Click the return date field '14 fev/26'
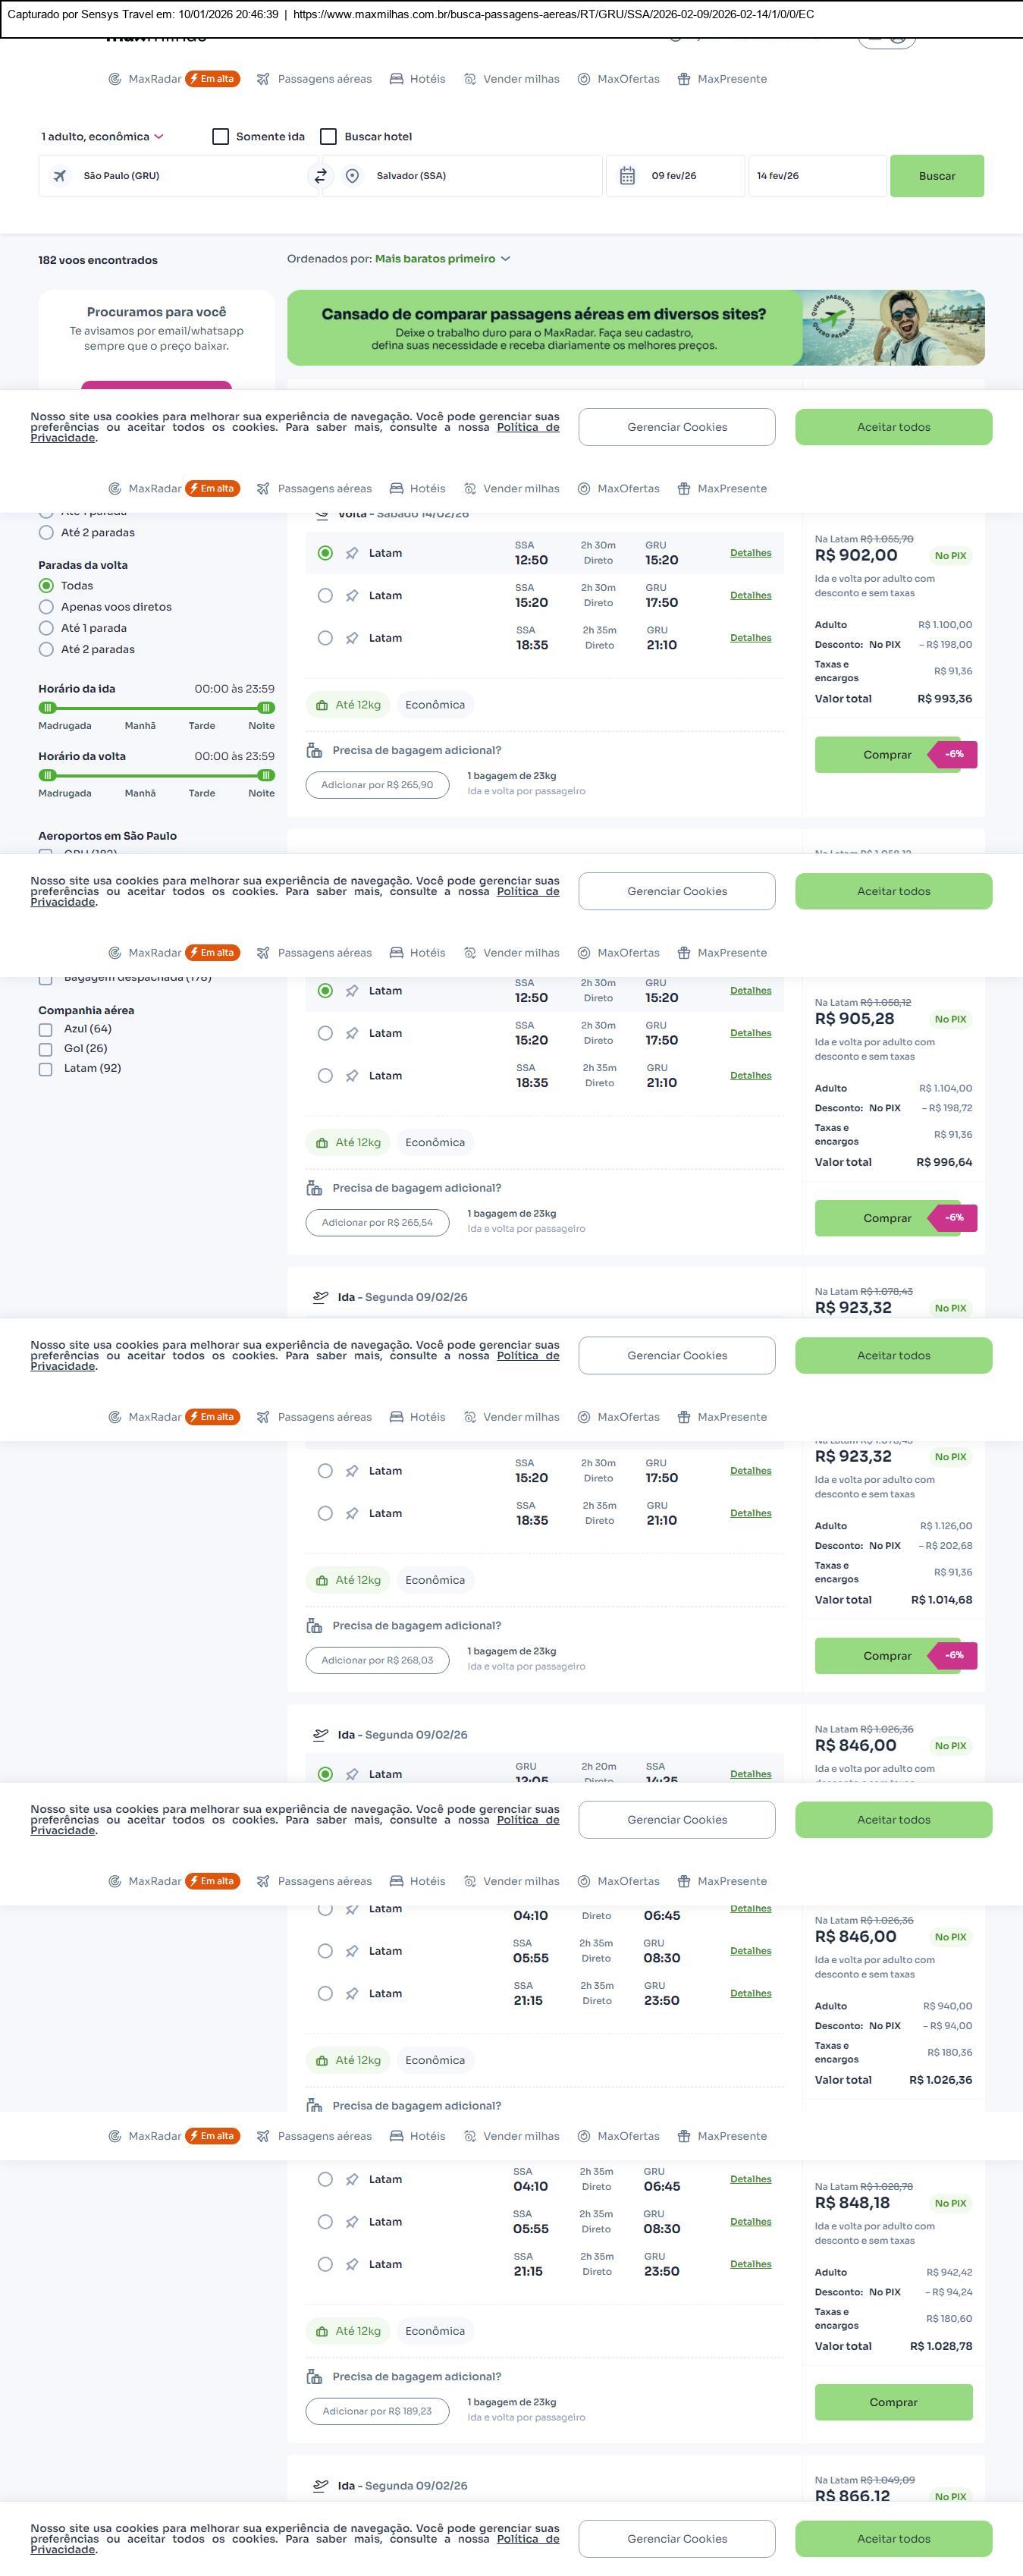The width and height of the screenshot is (1023, 2576). pyautogui.click(x=815, y=176)
